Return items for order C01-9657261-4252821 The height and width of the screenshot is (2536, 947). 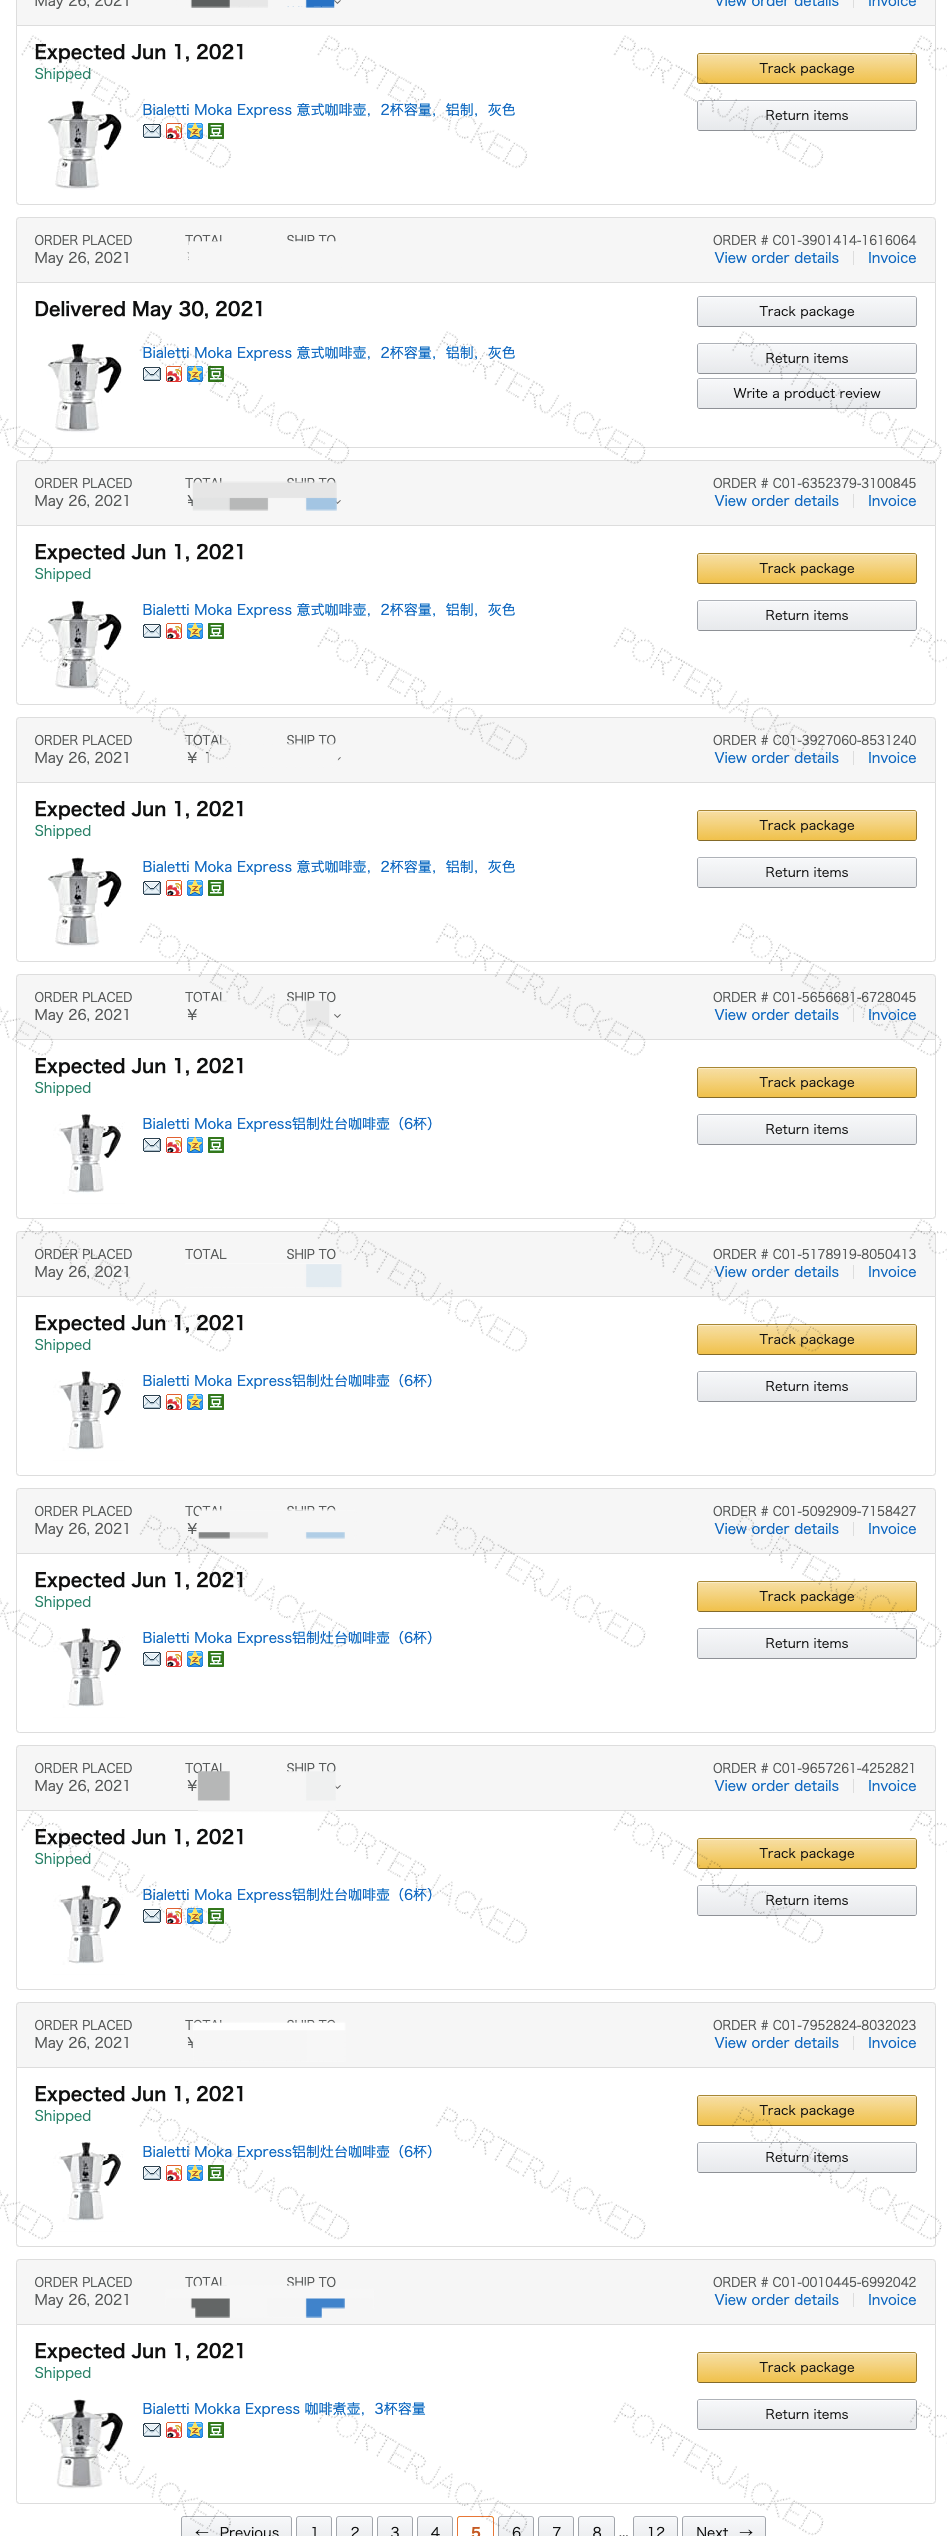[x=806, y=1900]
